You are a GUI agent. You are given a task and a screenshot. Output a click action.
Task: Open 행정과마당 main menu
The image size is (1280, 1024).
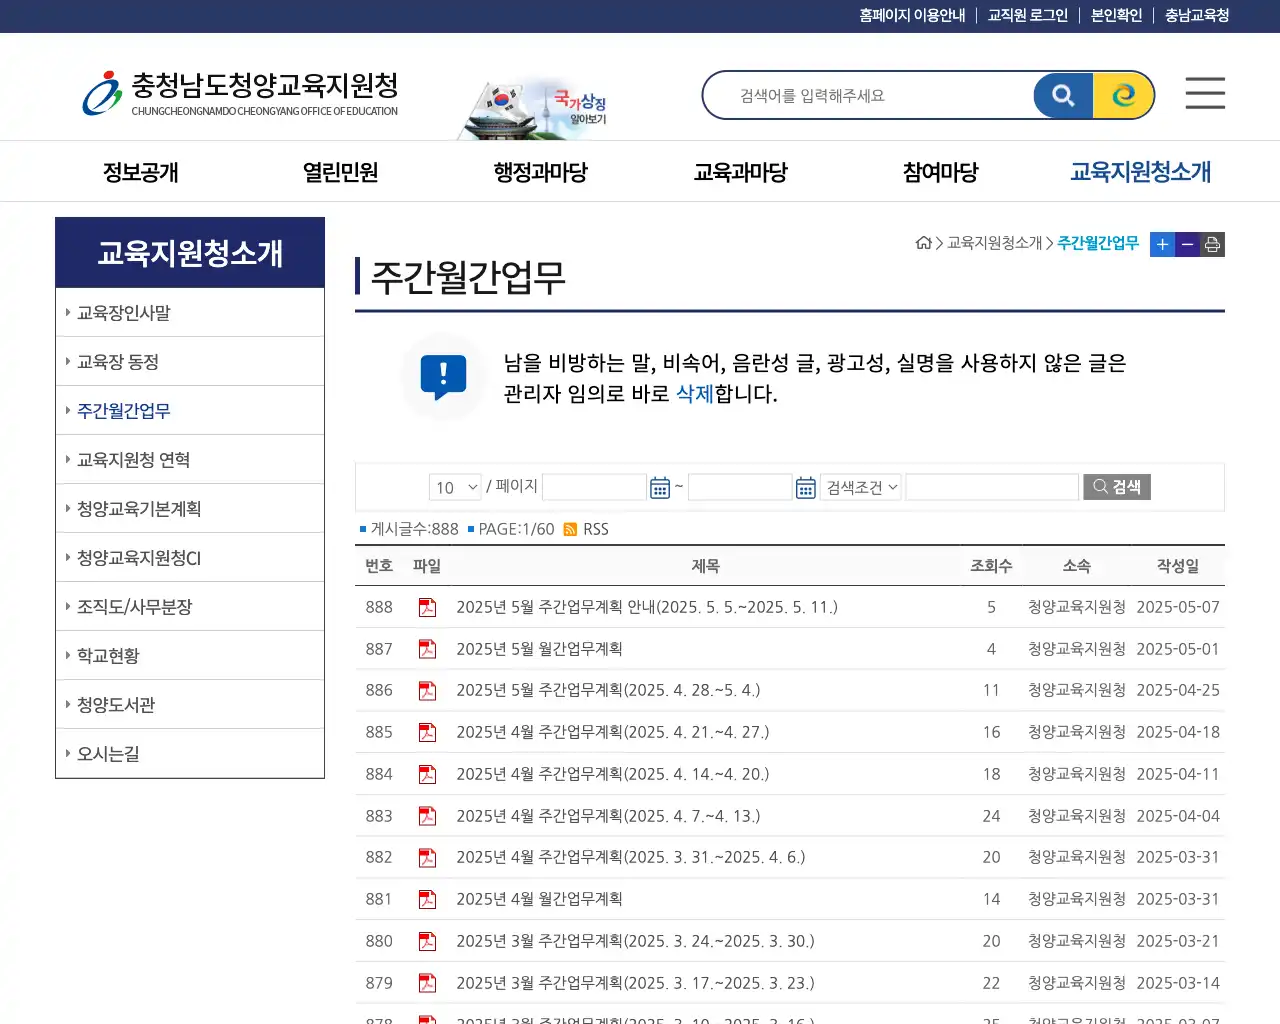[540, 172]
